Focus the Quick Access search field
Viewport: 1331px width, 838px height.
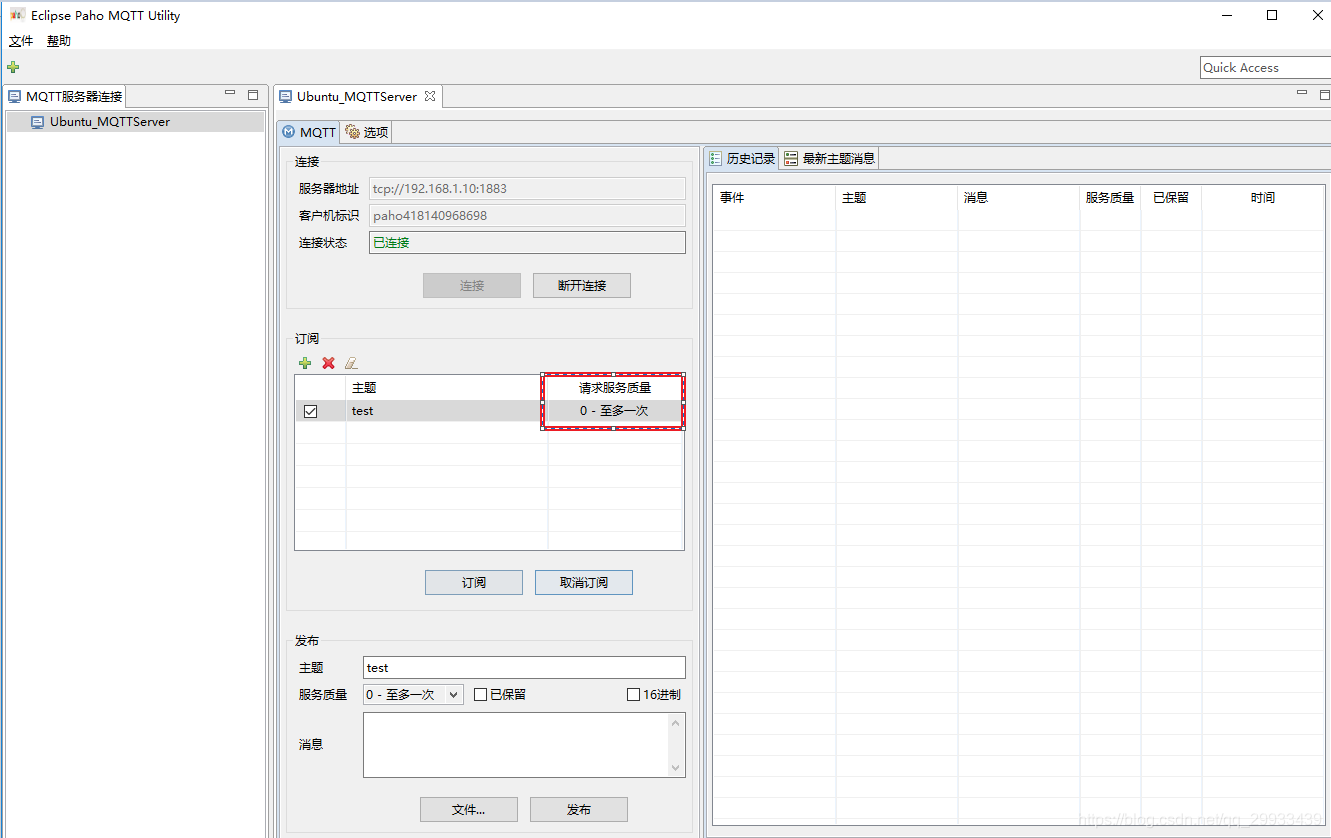(x=1265, y=67)
